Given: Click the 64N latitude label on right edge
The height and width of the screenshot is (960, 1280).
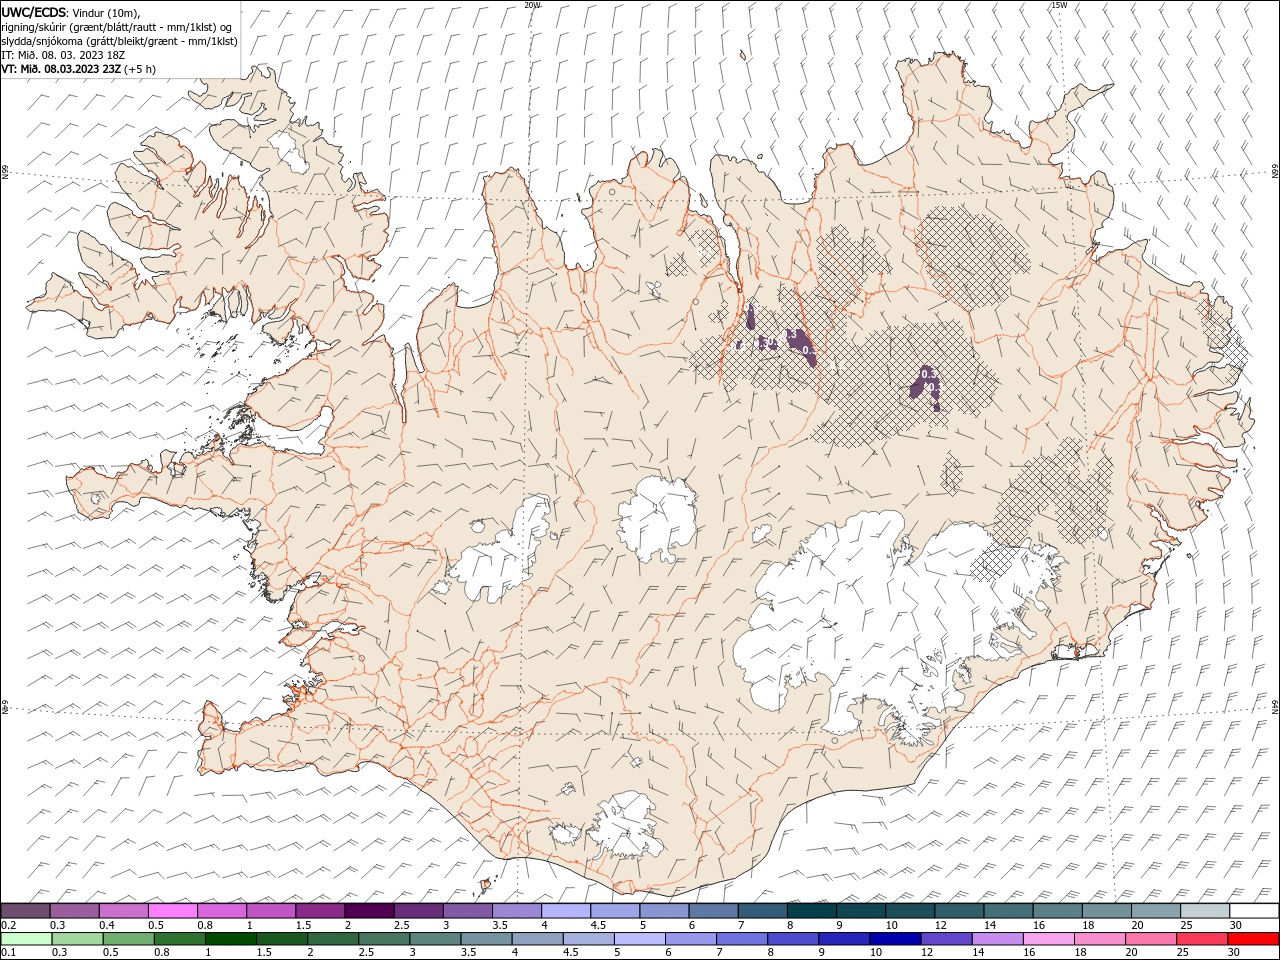Looking at the screenshot, I should [1275, 706].
